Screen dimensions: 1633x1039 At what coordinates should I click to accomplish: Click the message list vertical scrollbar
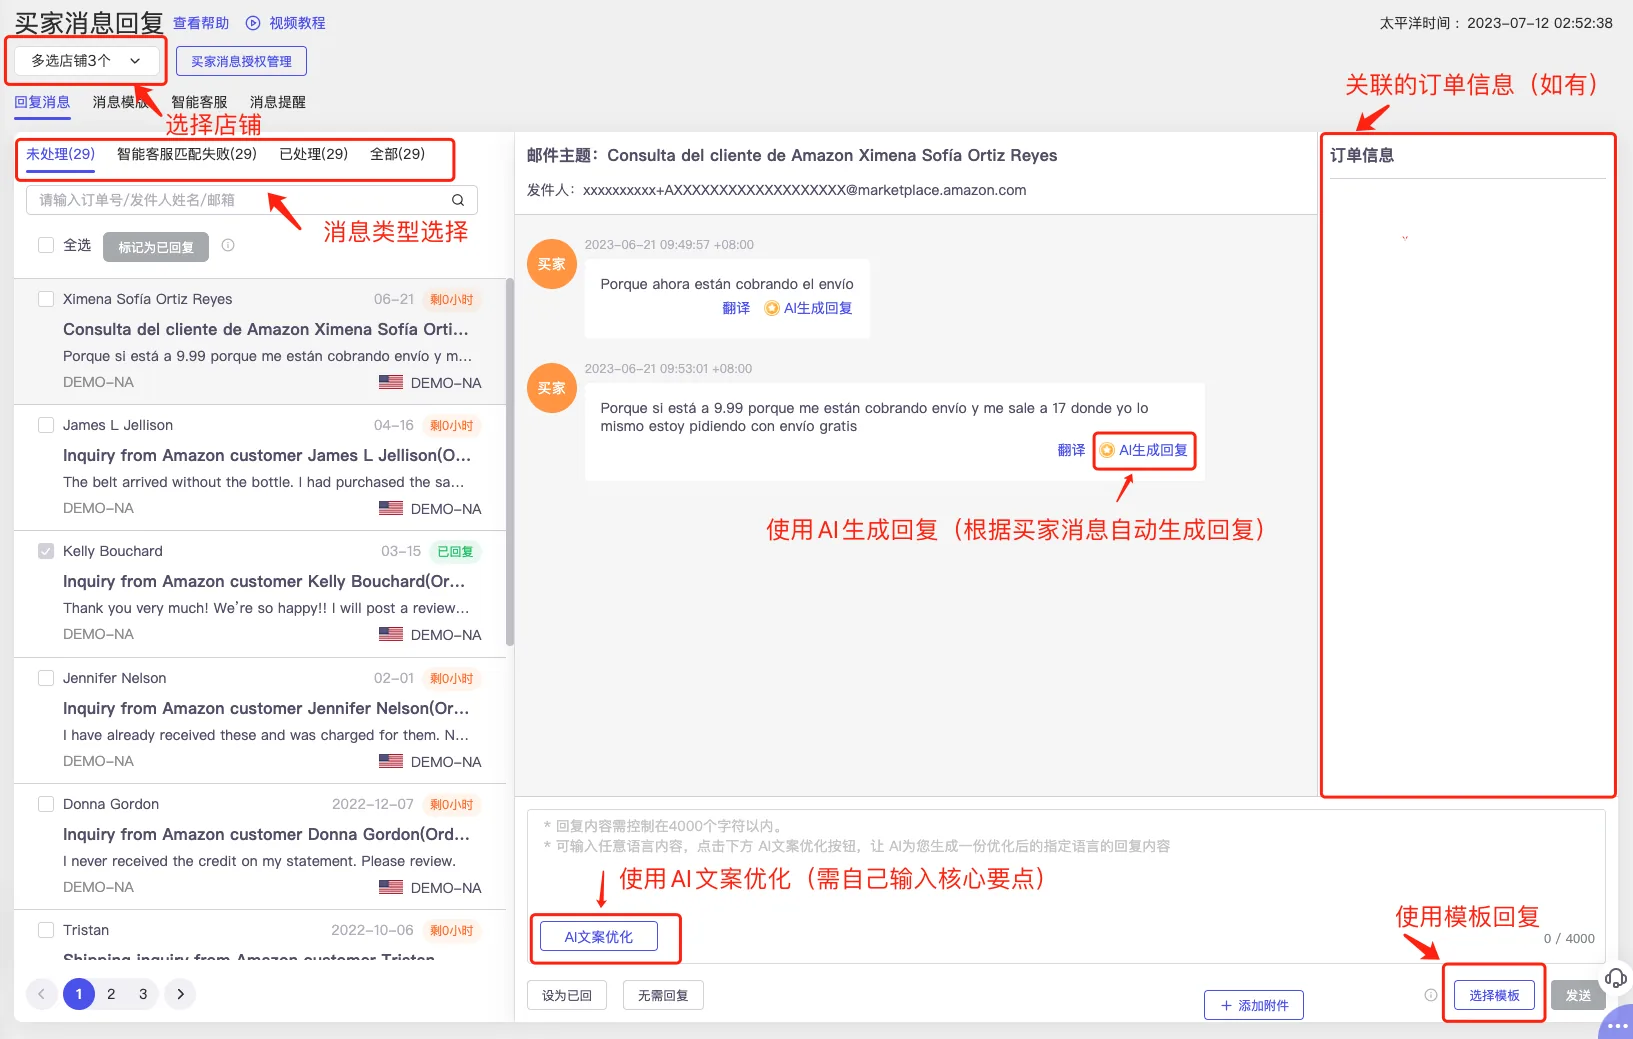[510, 462]
